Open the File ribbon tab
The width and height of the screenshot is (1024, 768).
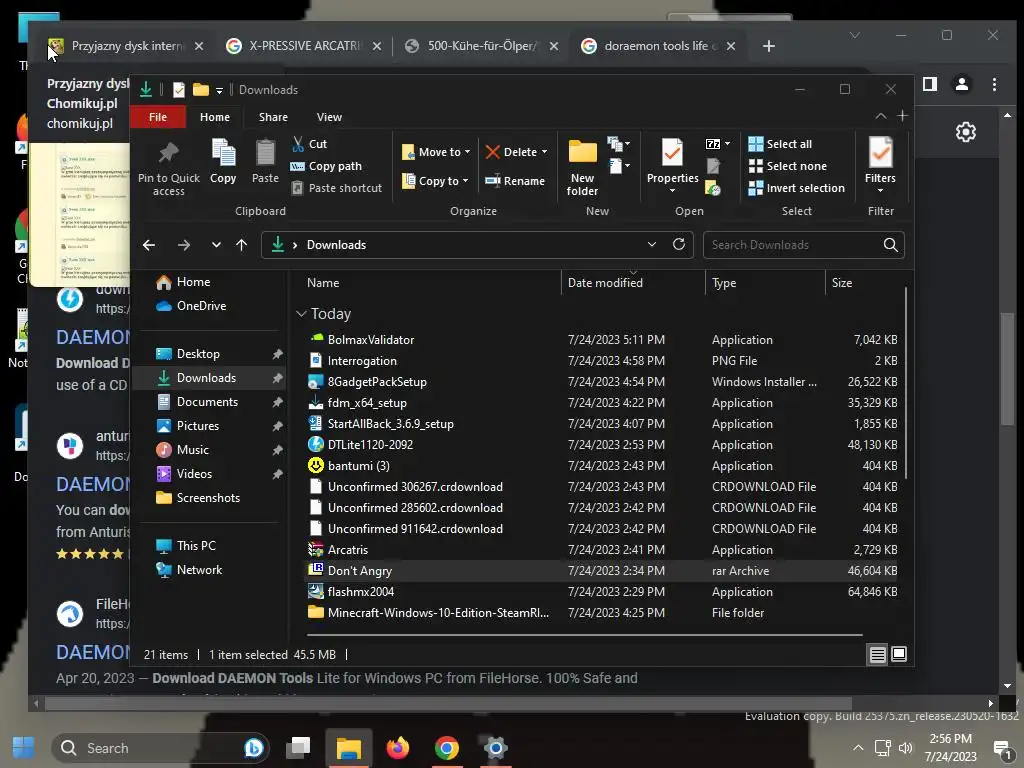(158, 117)
